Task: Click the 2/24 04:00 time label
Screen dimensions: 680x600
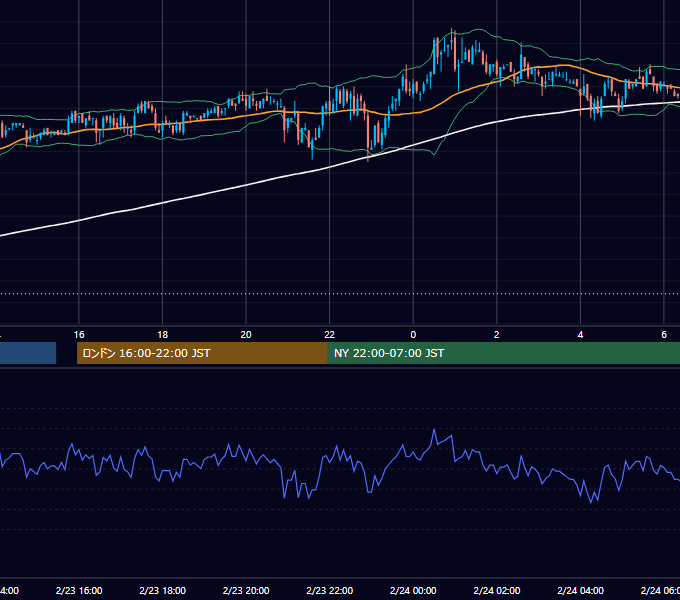Action: [580, 590]
